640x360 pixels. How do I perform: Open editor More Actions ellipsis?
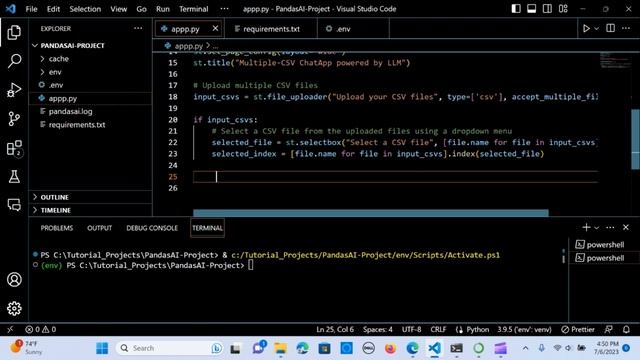point(626,28)
